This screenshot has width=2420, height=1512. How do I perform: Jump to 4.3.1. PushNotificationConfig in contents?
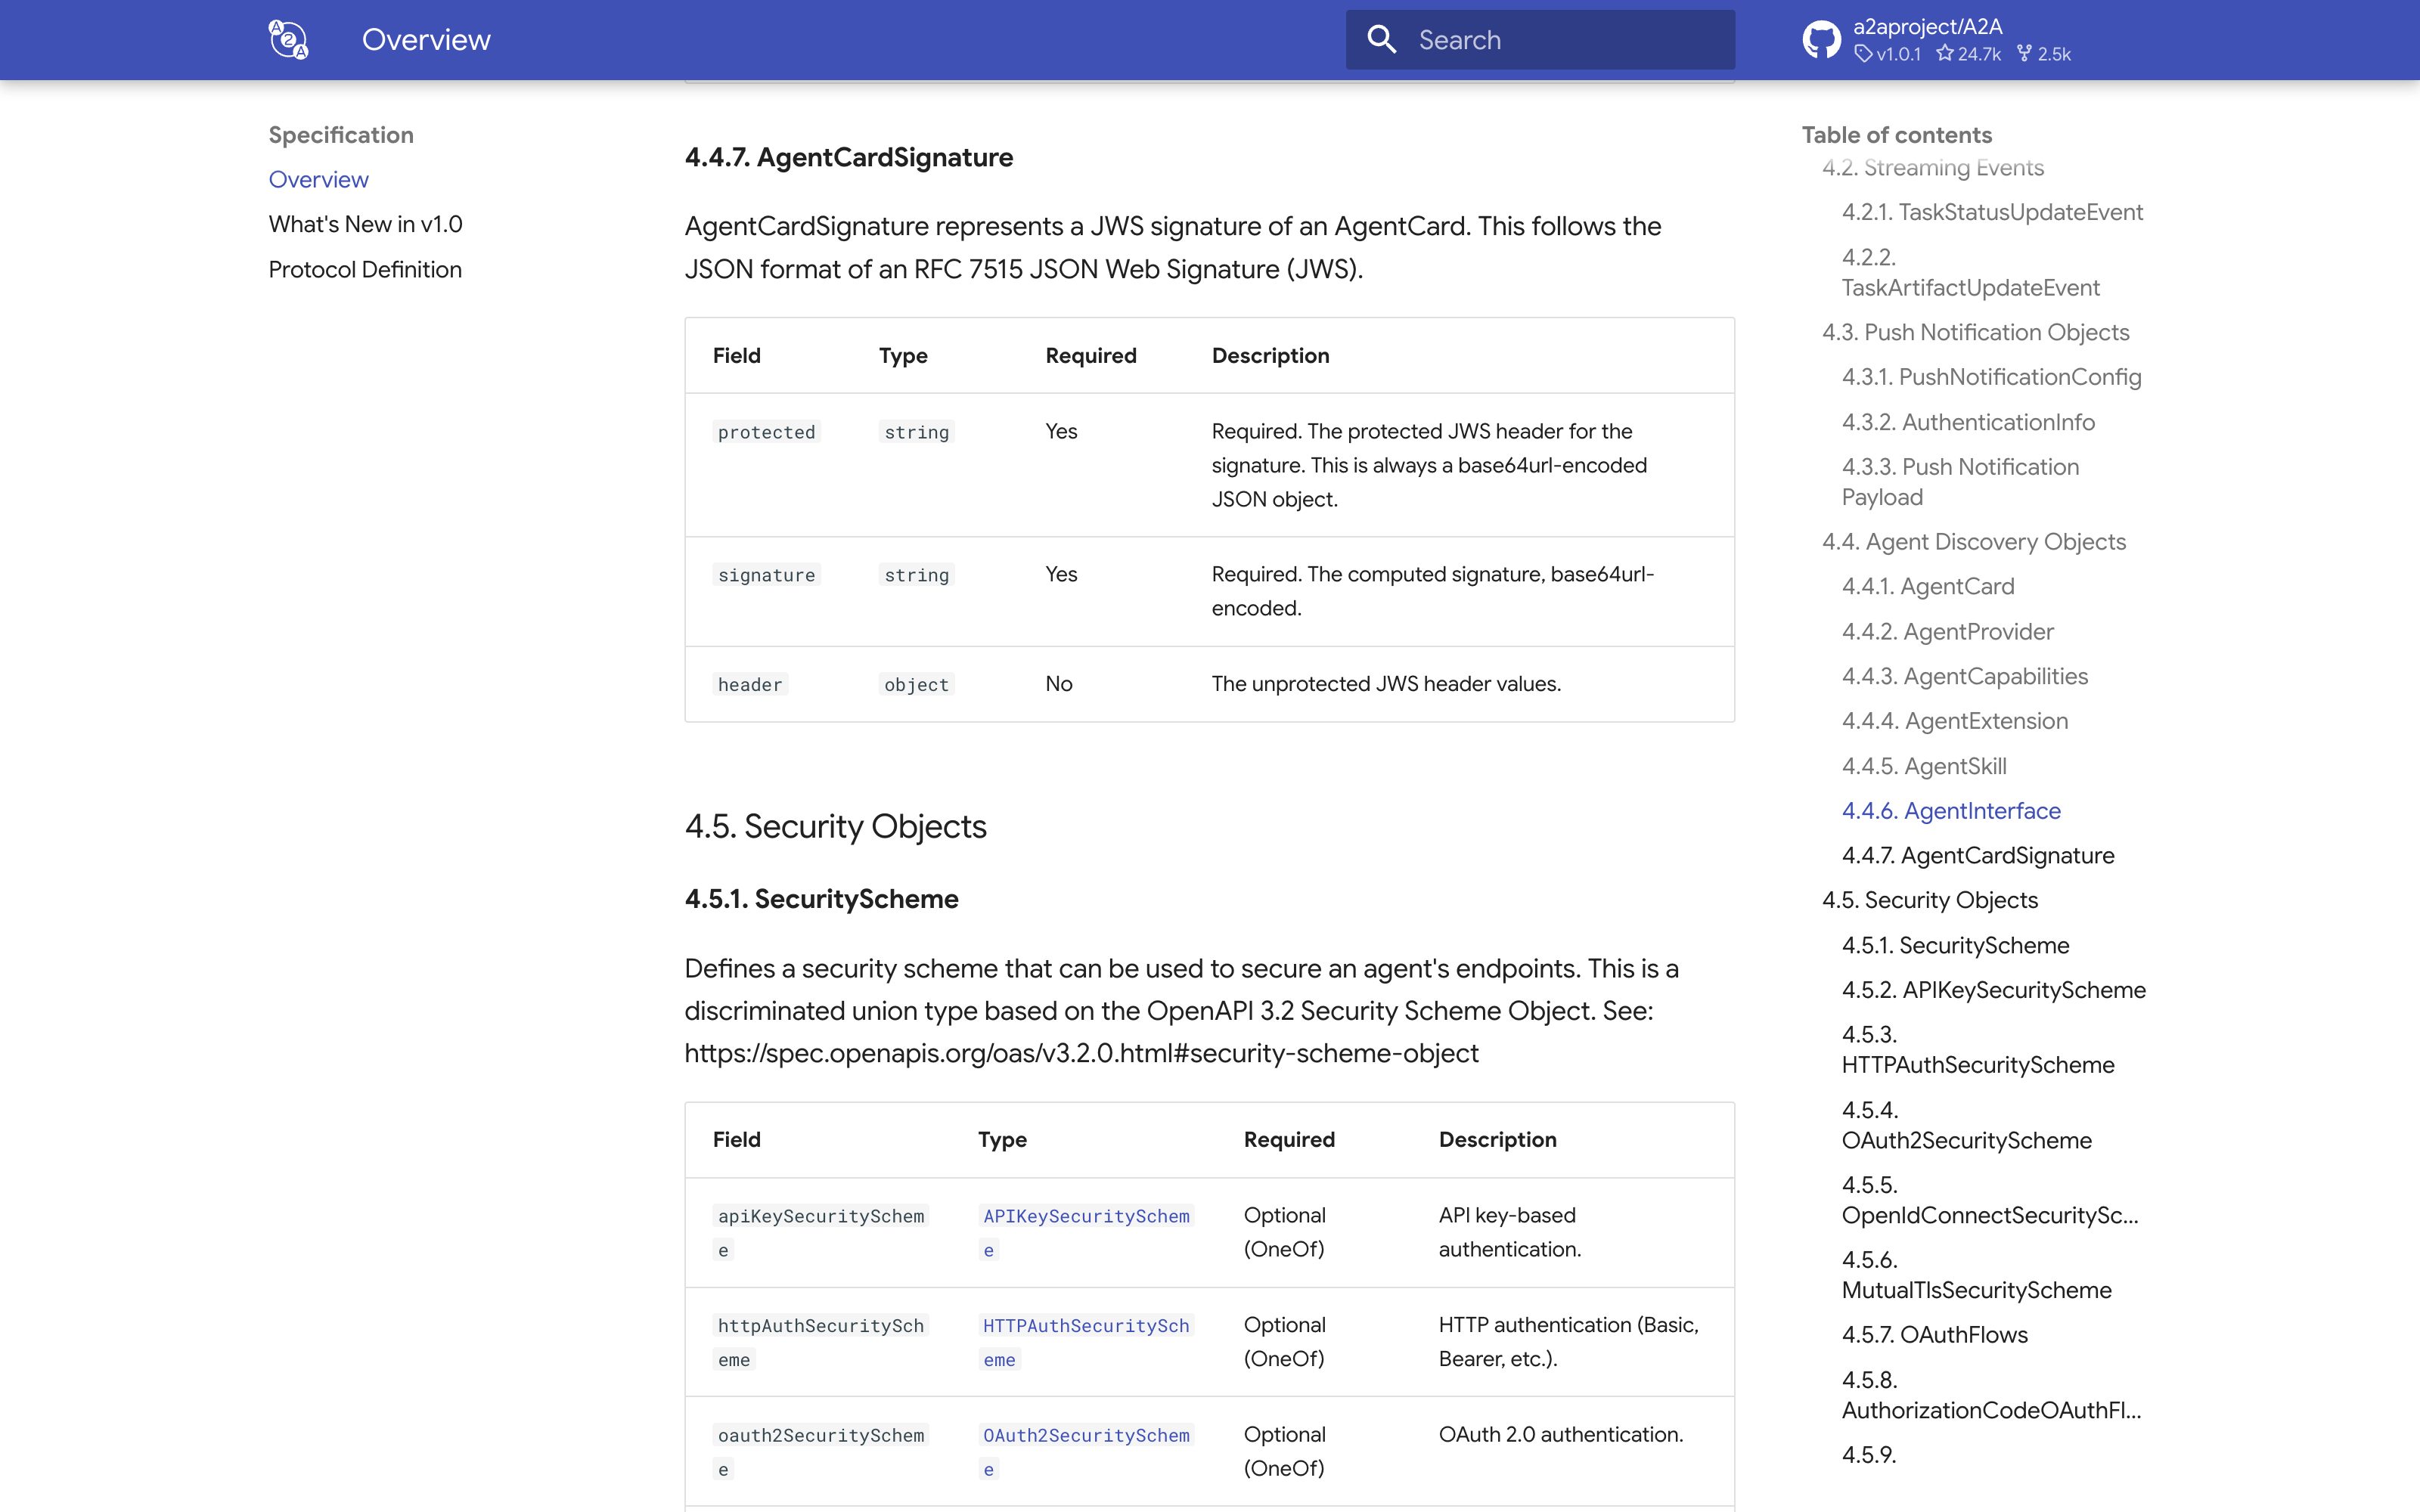point(1991,377)
